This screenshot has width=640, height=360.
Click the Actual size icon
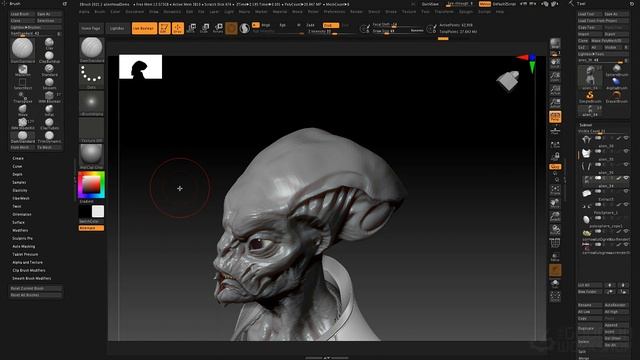(555, 90)
